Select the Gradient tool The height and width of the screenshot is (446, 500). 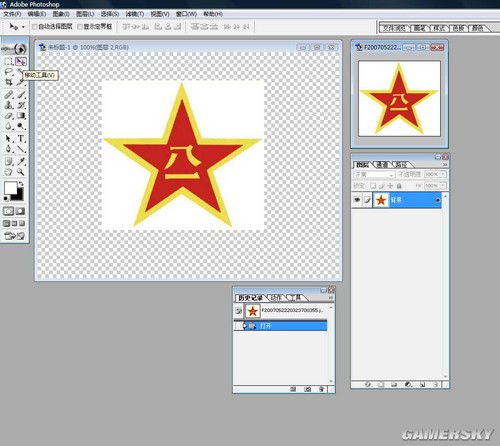pyautogui.click(x=21, y=116)
